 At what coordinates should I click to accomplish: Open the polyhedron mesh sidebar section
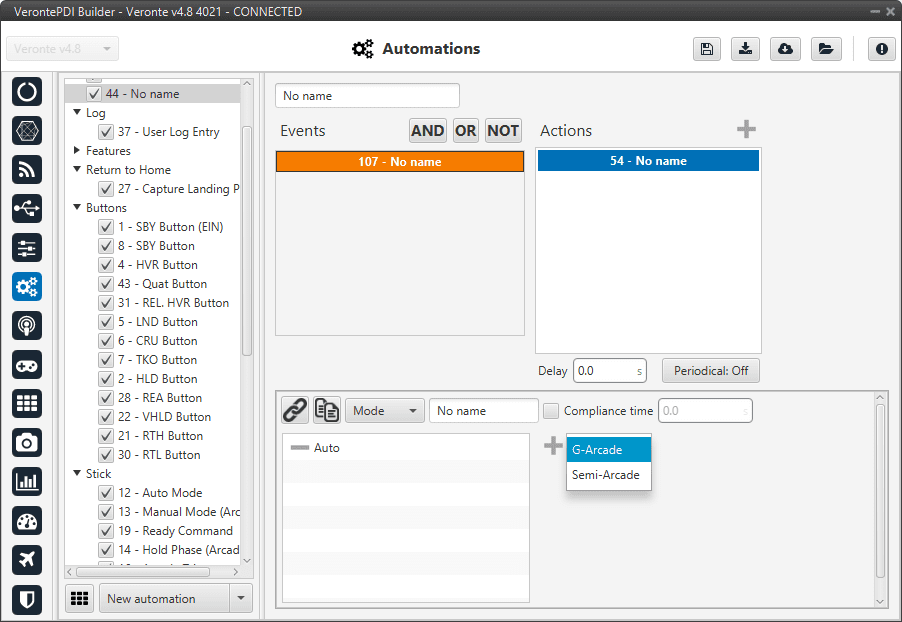pos(27,131)
